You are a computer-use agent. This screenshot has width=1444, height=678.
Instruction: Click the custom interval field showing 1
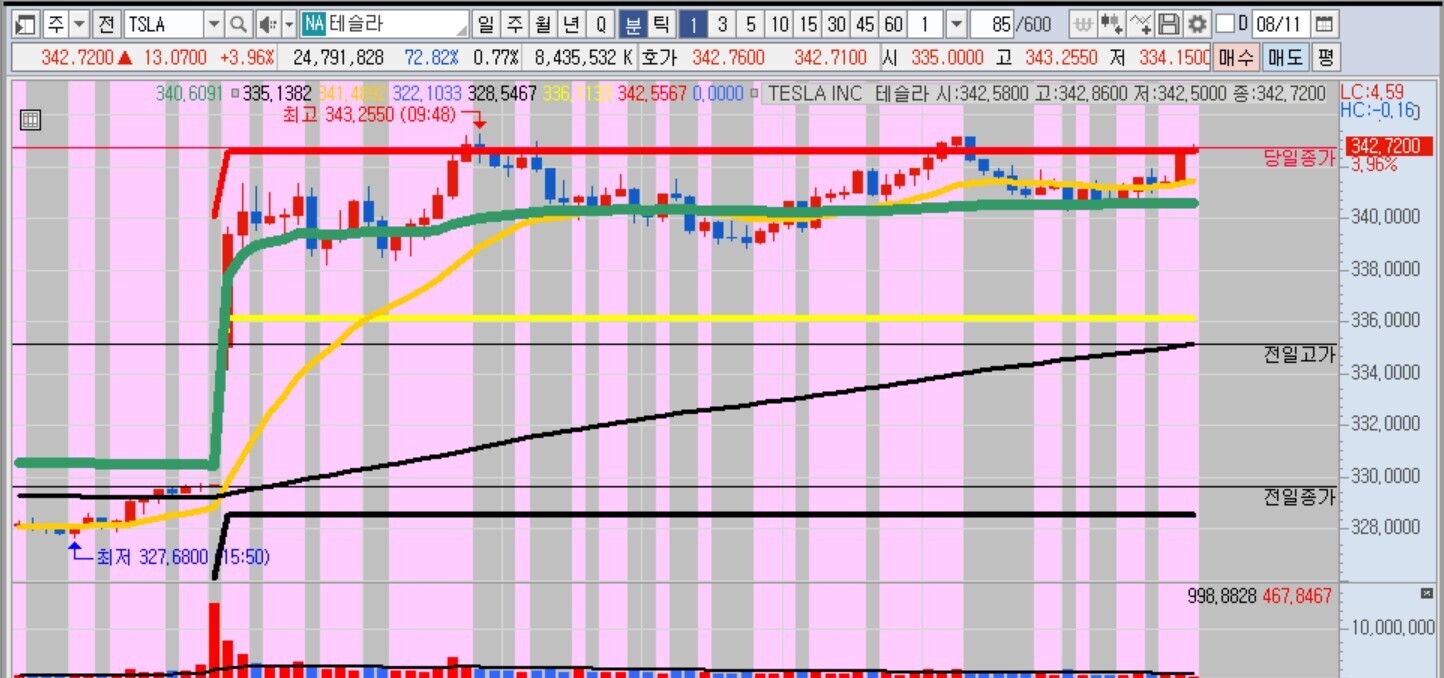point(926,23)
